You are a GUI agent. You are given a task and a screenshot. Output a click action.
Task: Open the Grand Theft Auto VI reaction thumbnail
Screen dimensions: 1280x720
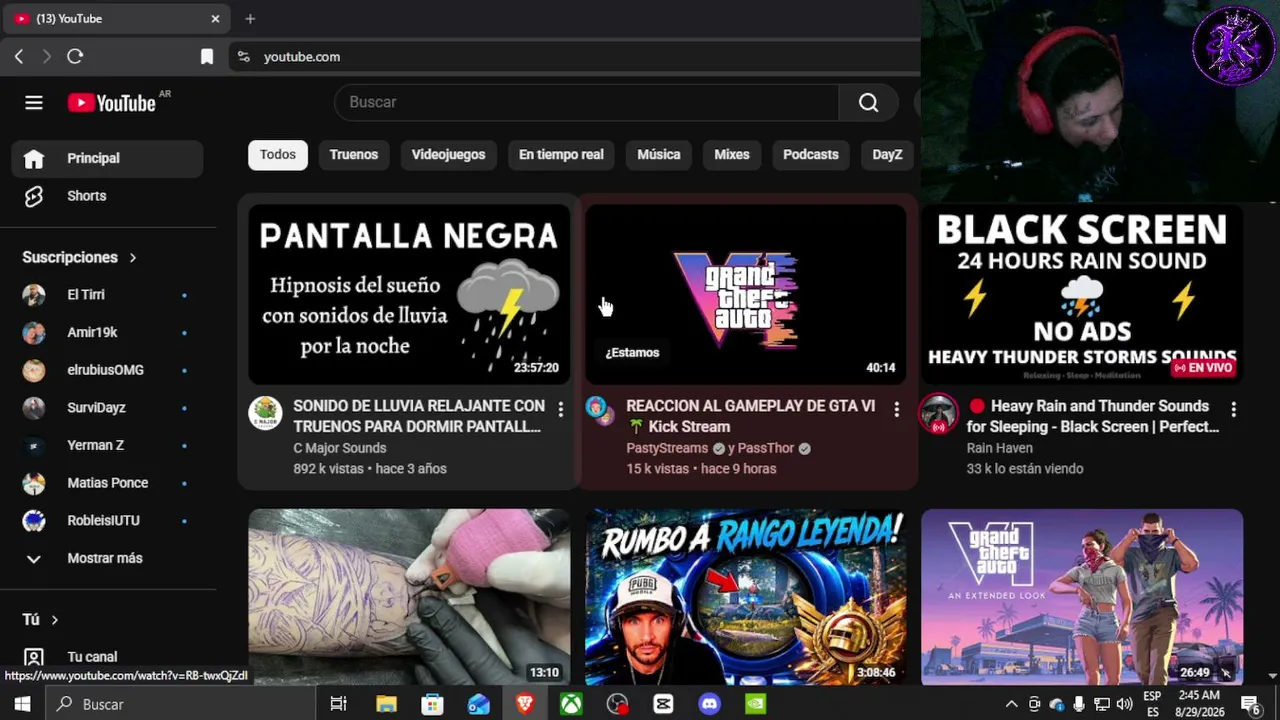(x=746, y=294)
